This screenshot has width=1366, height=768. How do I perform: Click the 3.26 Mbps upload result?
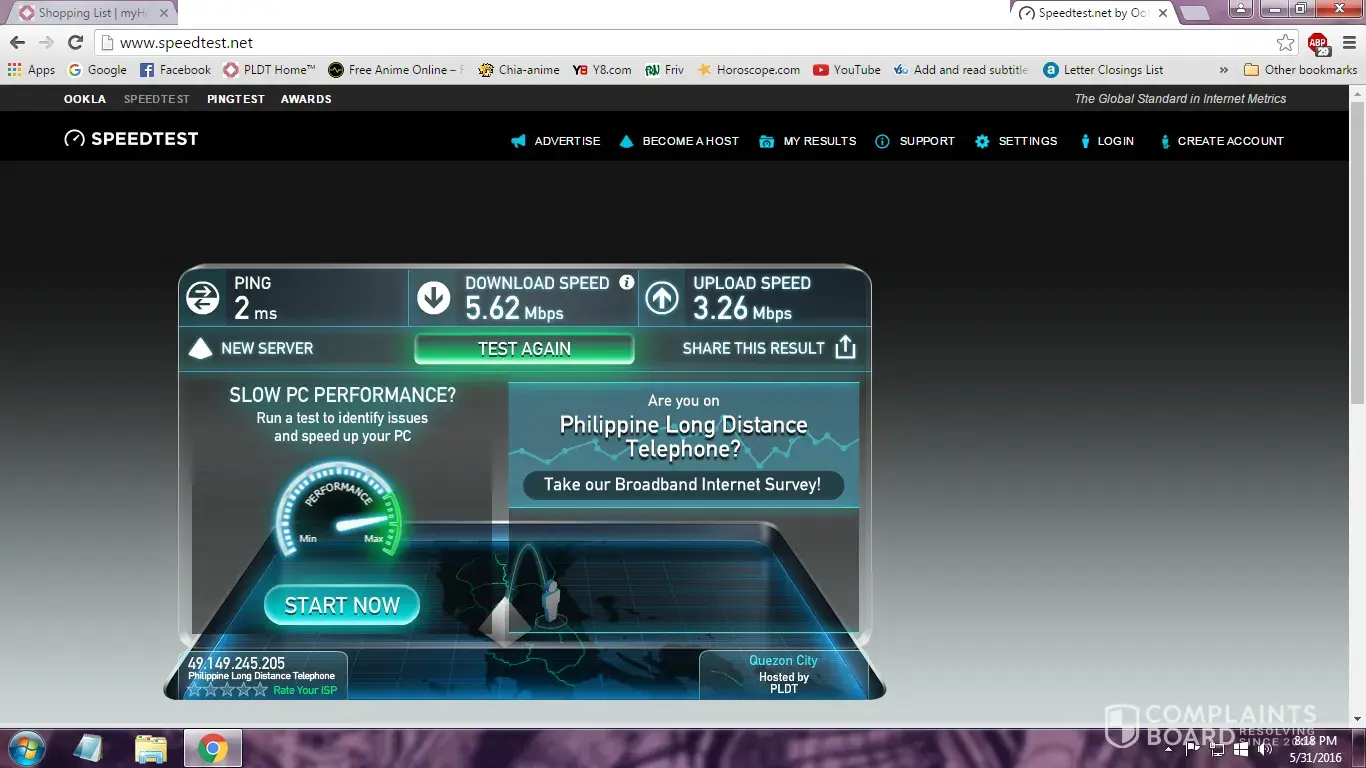click(x=742, y=310)
